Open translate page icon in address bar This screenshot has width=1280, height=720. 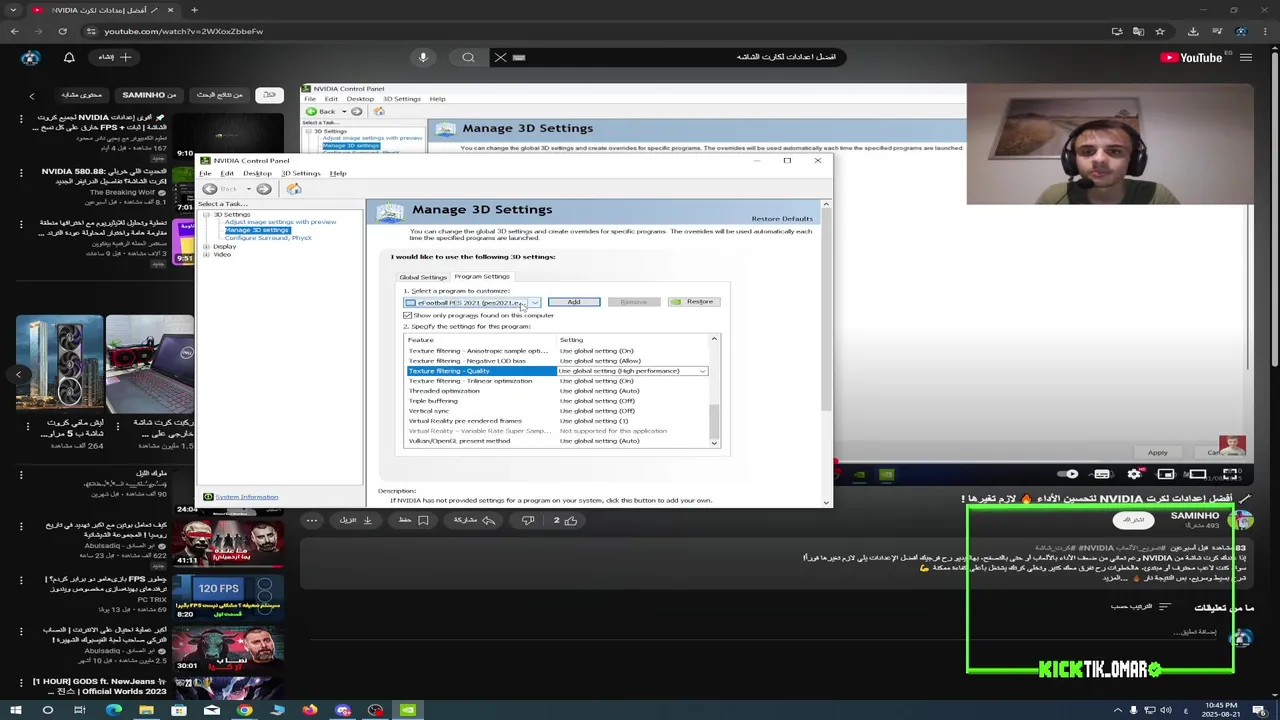1138,31
